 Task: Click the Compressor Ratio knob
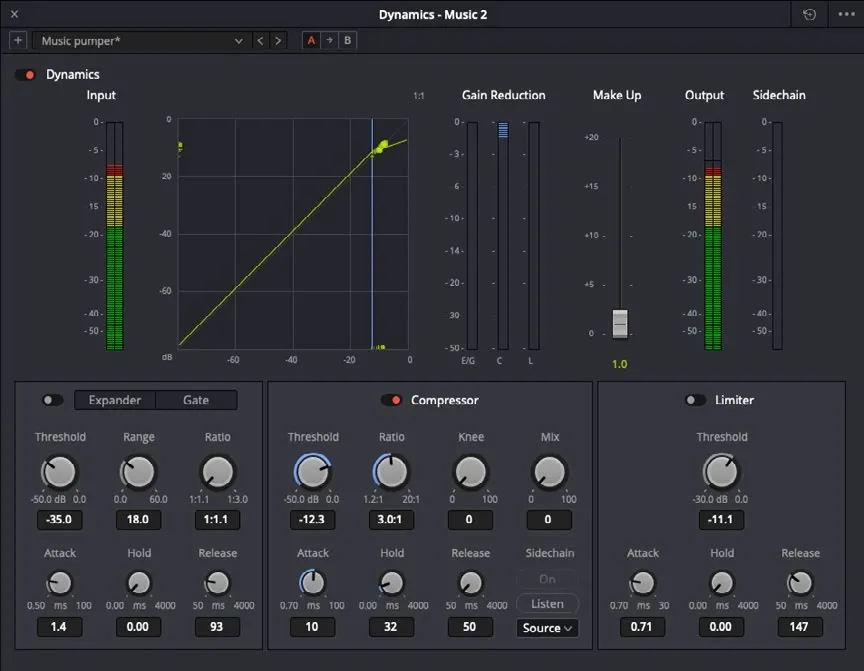click(391, 472)
